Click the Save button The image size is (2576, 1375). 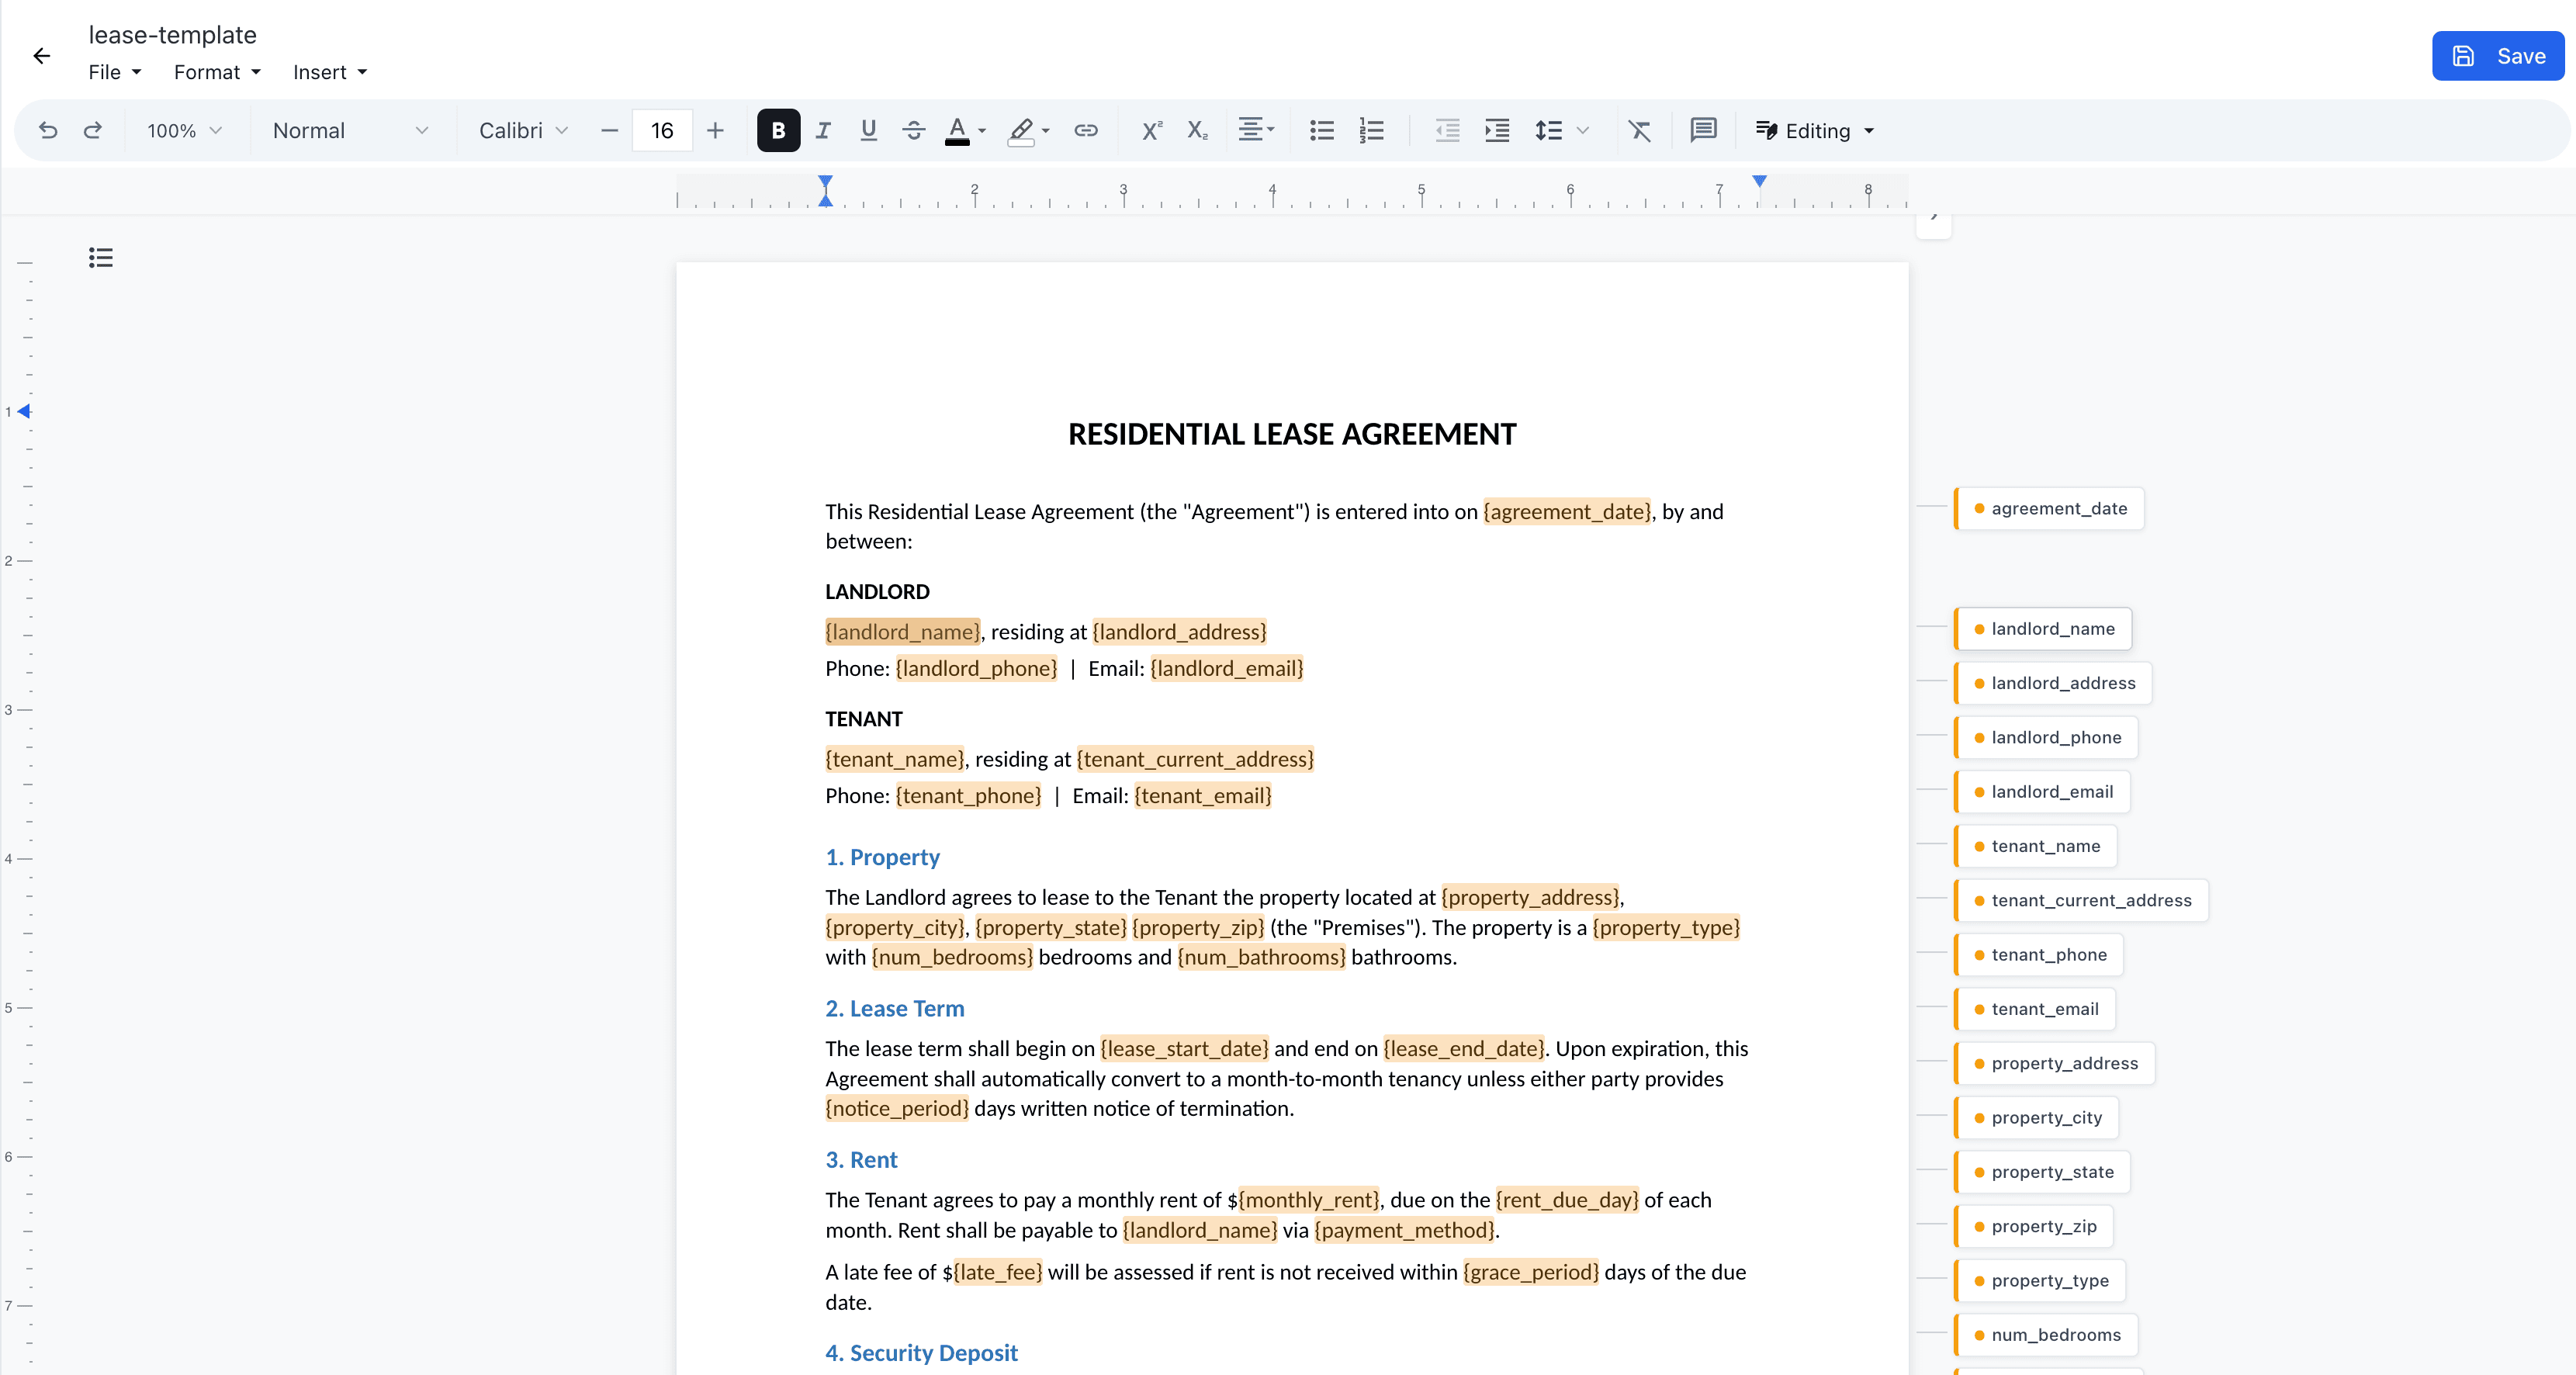pos(2497,56)
